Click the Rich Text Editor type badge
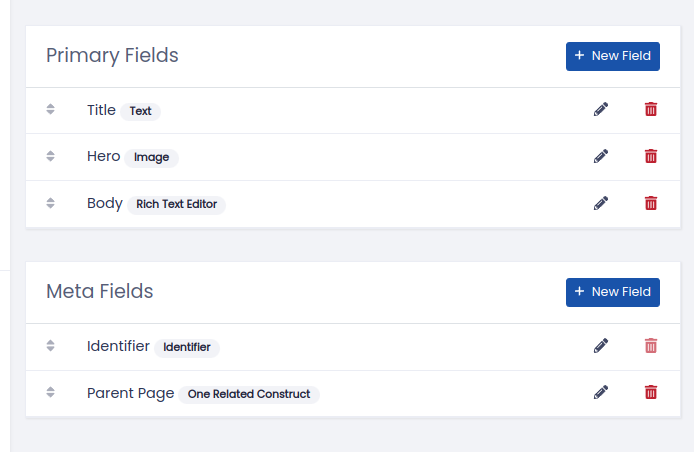 pos(177,205)
